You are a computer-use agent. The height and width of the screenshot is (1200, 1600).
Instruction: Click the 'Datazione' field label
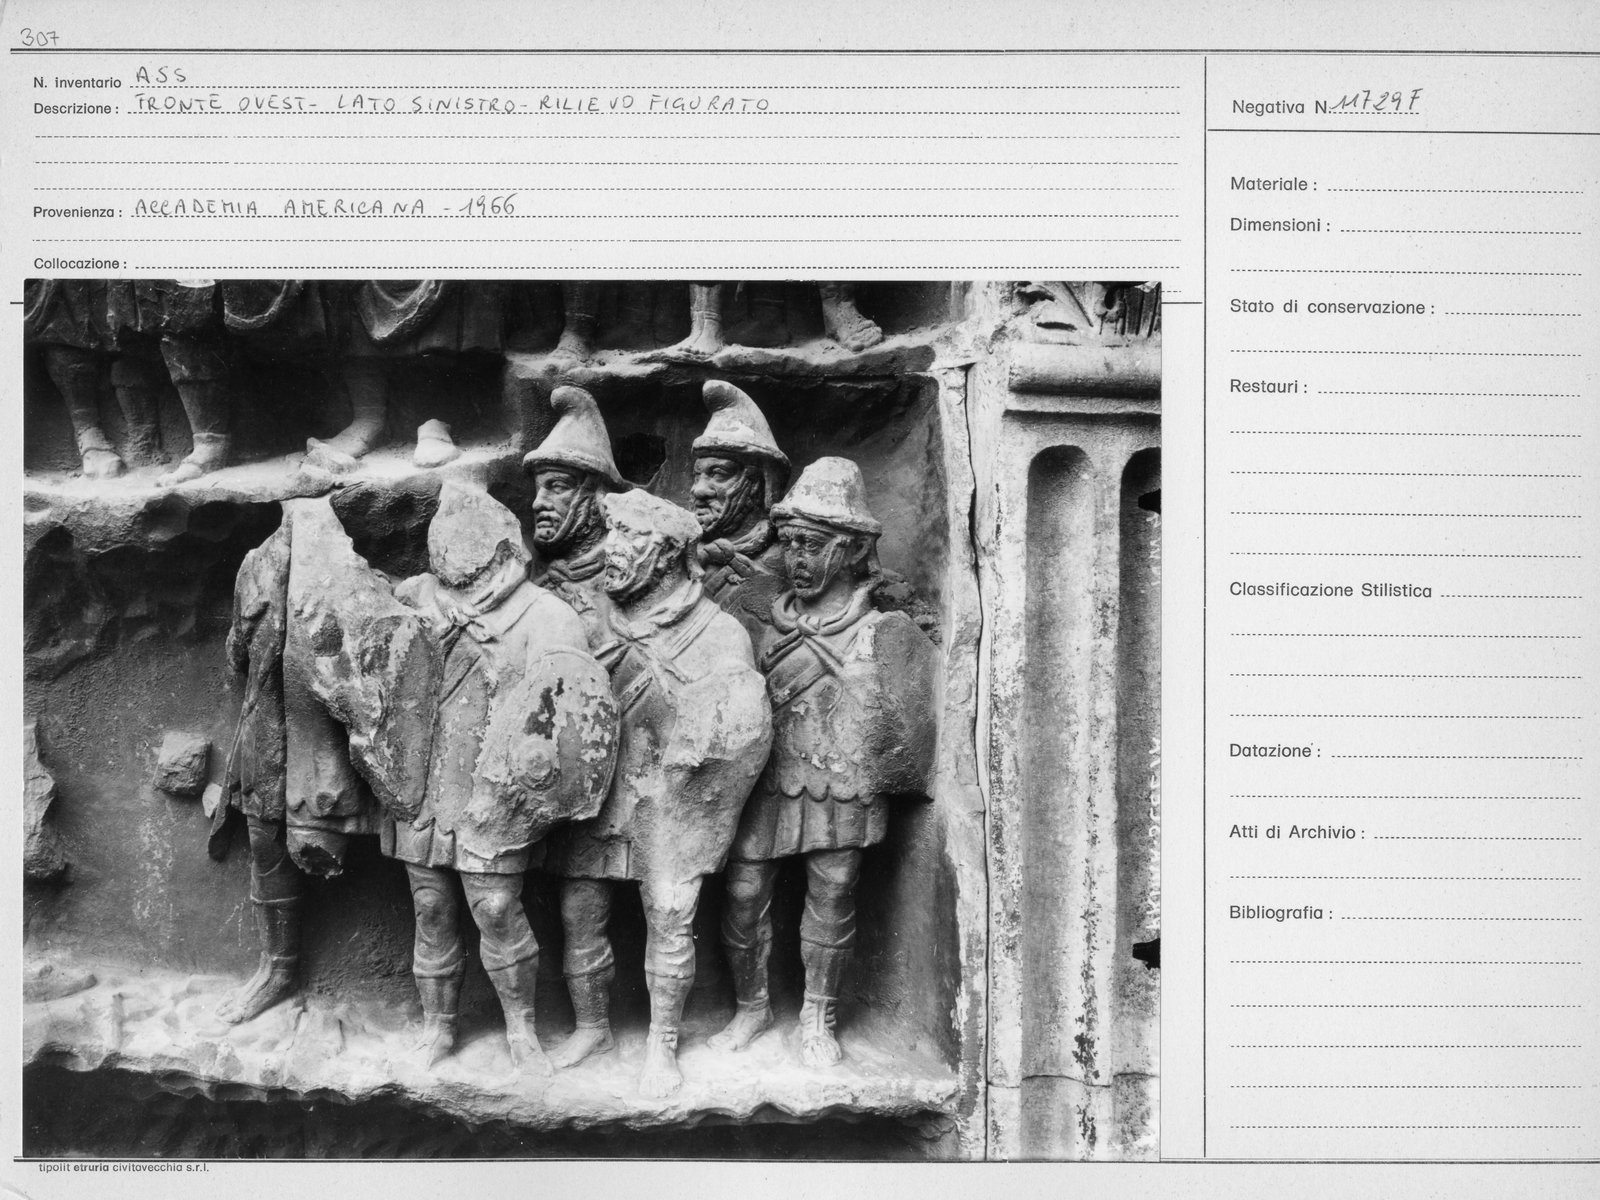click(x=1275, y=751)
